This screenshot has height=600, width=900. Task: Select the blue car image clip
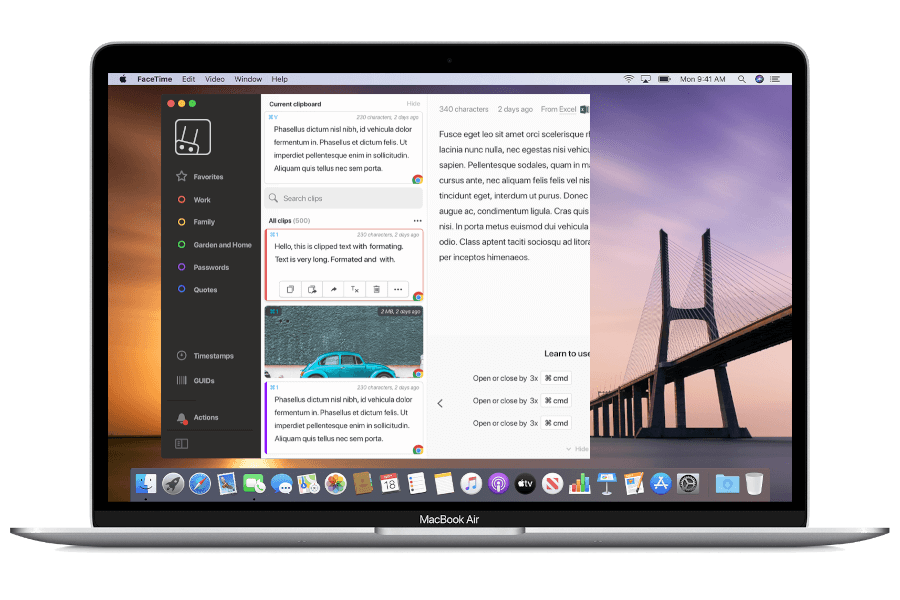tap(344, 342)
